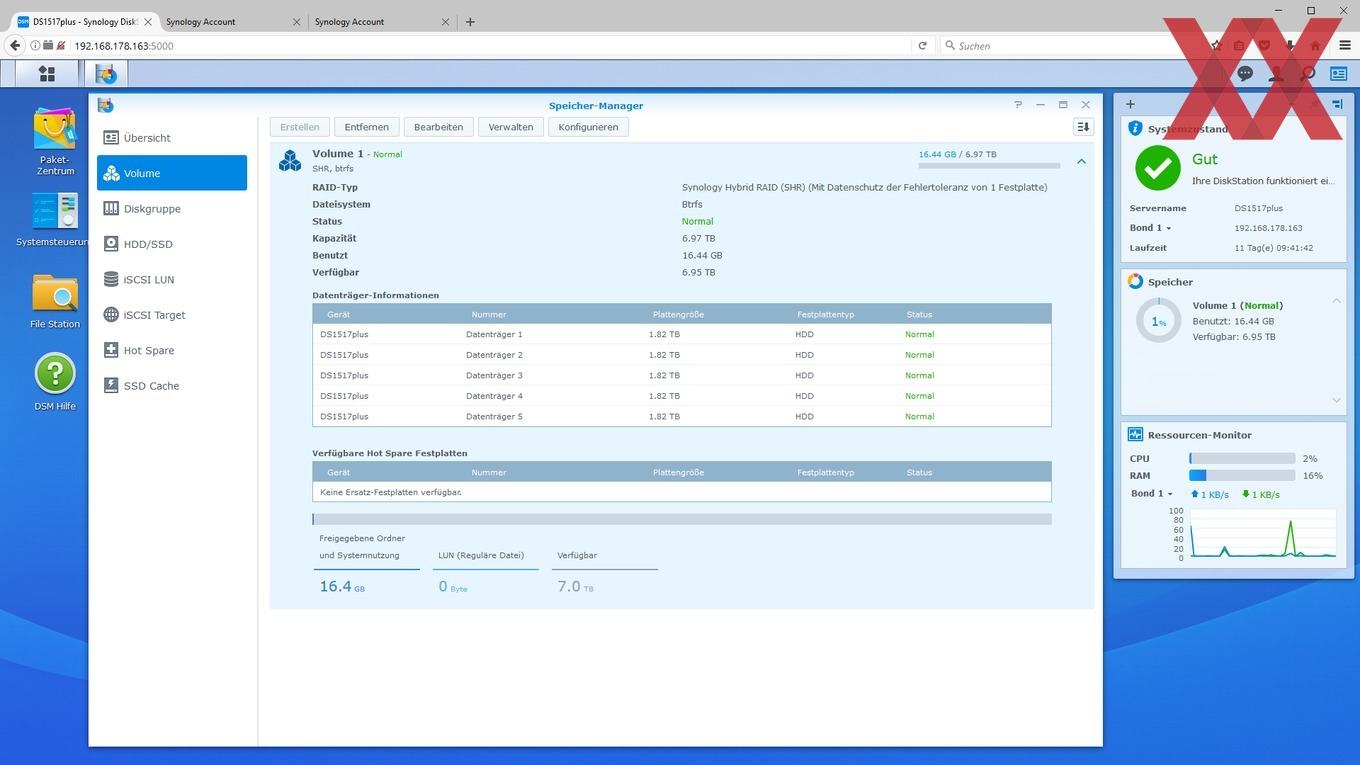Click the LUN (Reguläre Datei) label
Image resolution: width=1360 pixels, height=765 pixels.
481,555
